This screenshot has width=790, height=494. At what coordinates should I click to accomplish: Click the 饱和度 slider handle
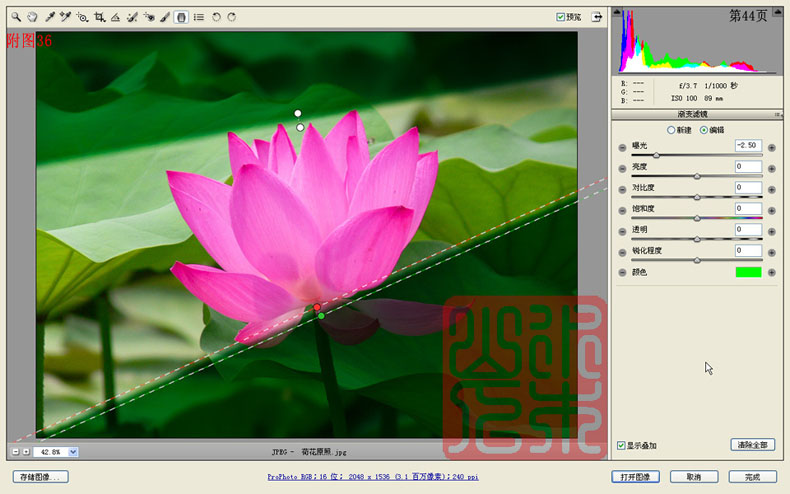(x=697, y=218)
